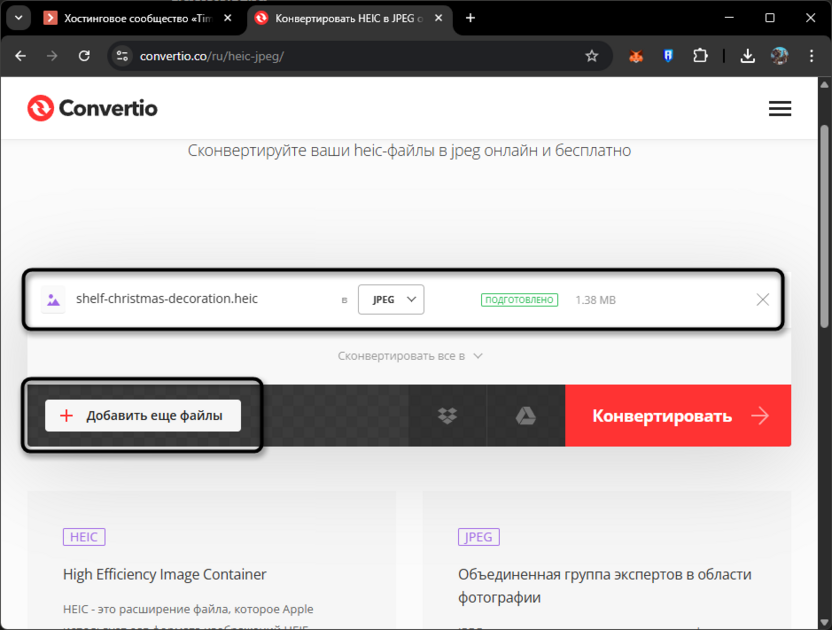Open file upload from Dropbox
This screenshot has height=630, width=832.
pyautogui.click(x=447, y=415)
